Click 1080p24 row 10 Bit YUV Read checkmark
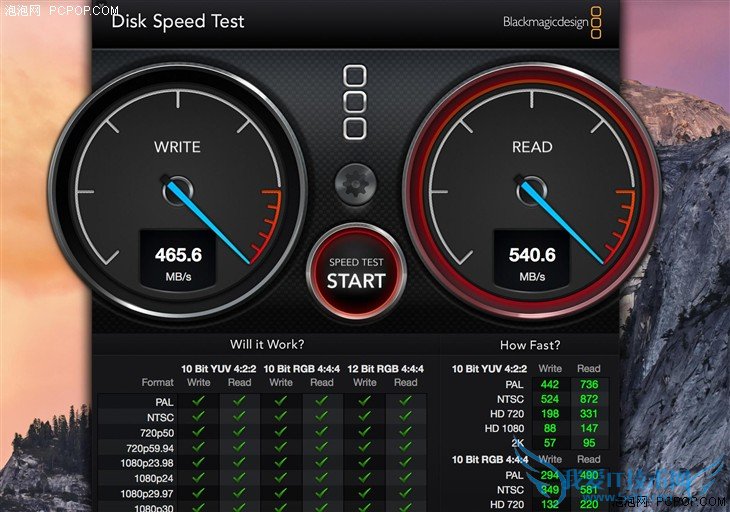Screen dimensions: 730x512 239,478
